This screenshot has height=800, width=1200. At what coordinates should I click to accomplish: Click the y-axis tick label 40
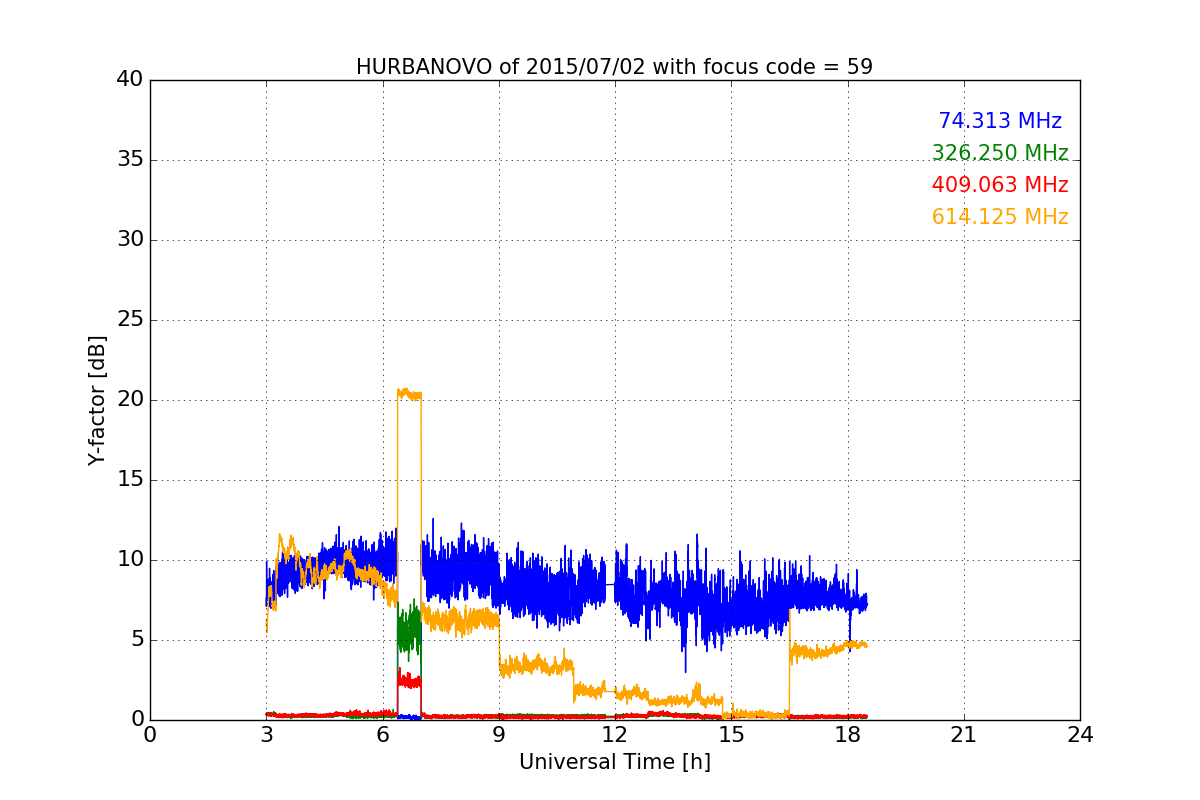(x=130, y=80)
